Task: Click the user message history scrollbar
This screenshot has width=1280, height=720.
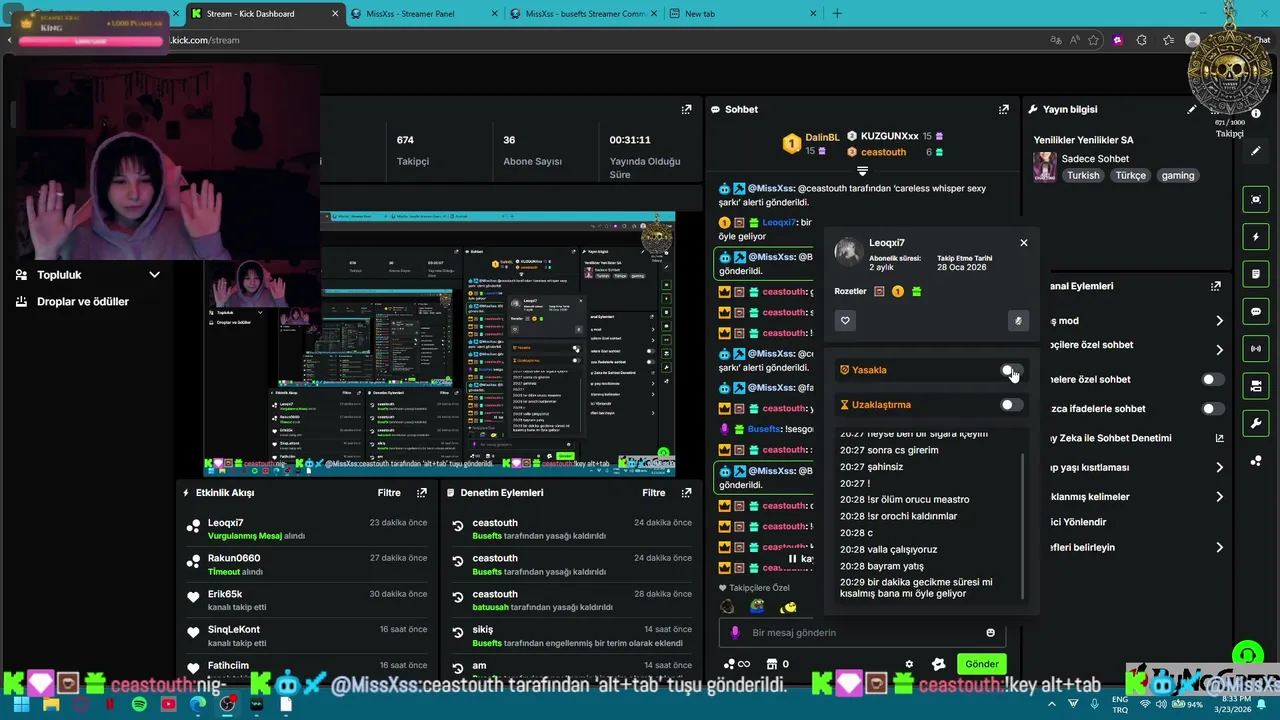Action: tap(1023, 525)
